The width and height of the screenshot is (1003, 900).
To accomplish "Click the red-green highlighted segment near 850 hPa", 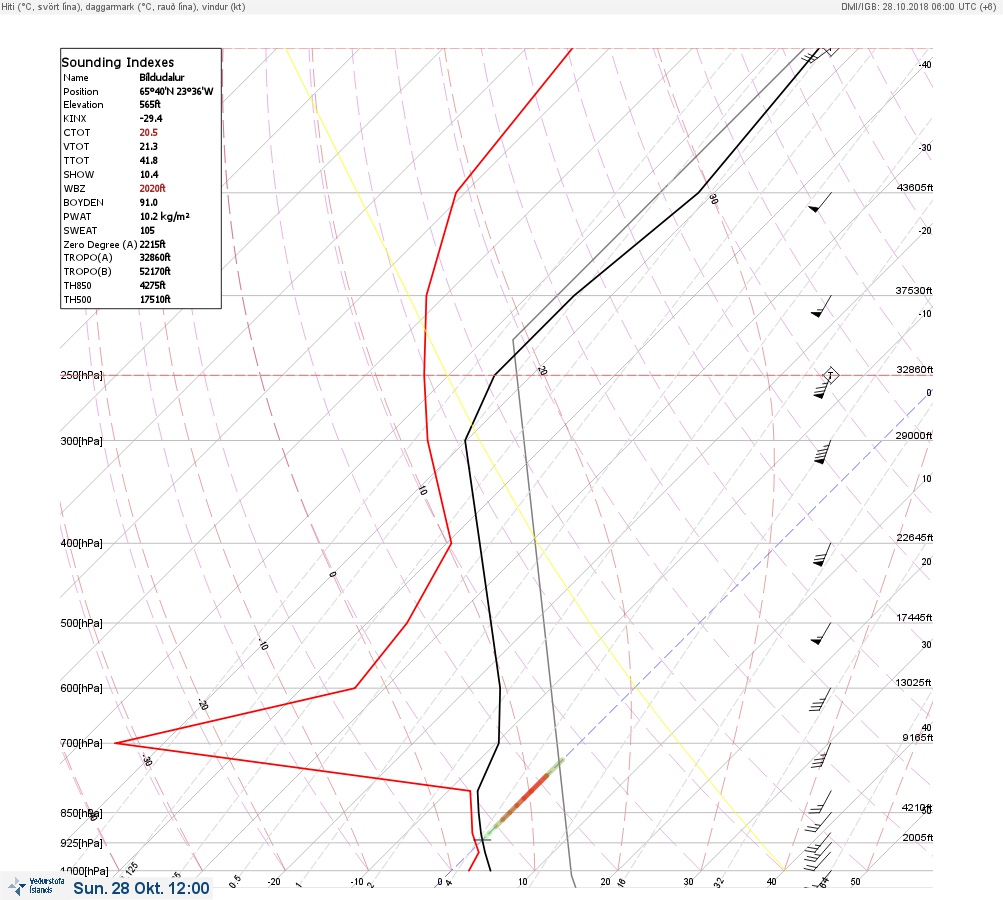I will 523,798.
